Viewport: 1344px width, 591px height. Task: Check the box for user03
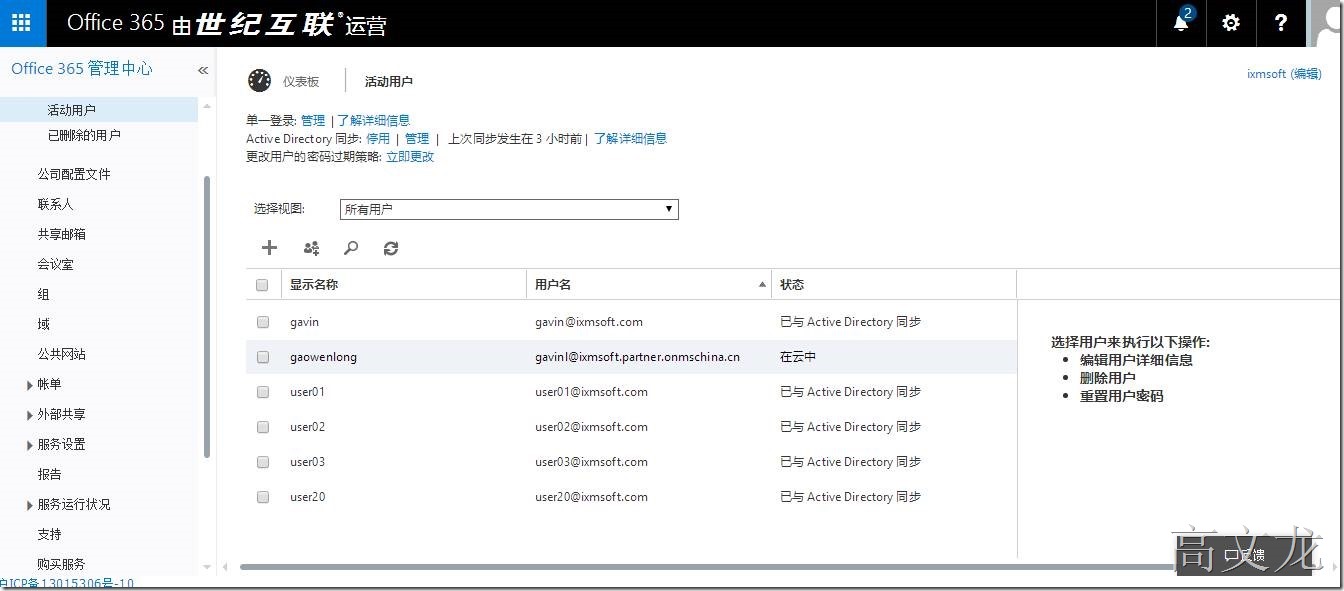pyautogui.click(x=263, y=462)
